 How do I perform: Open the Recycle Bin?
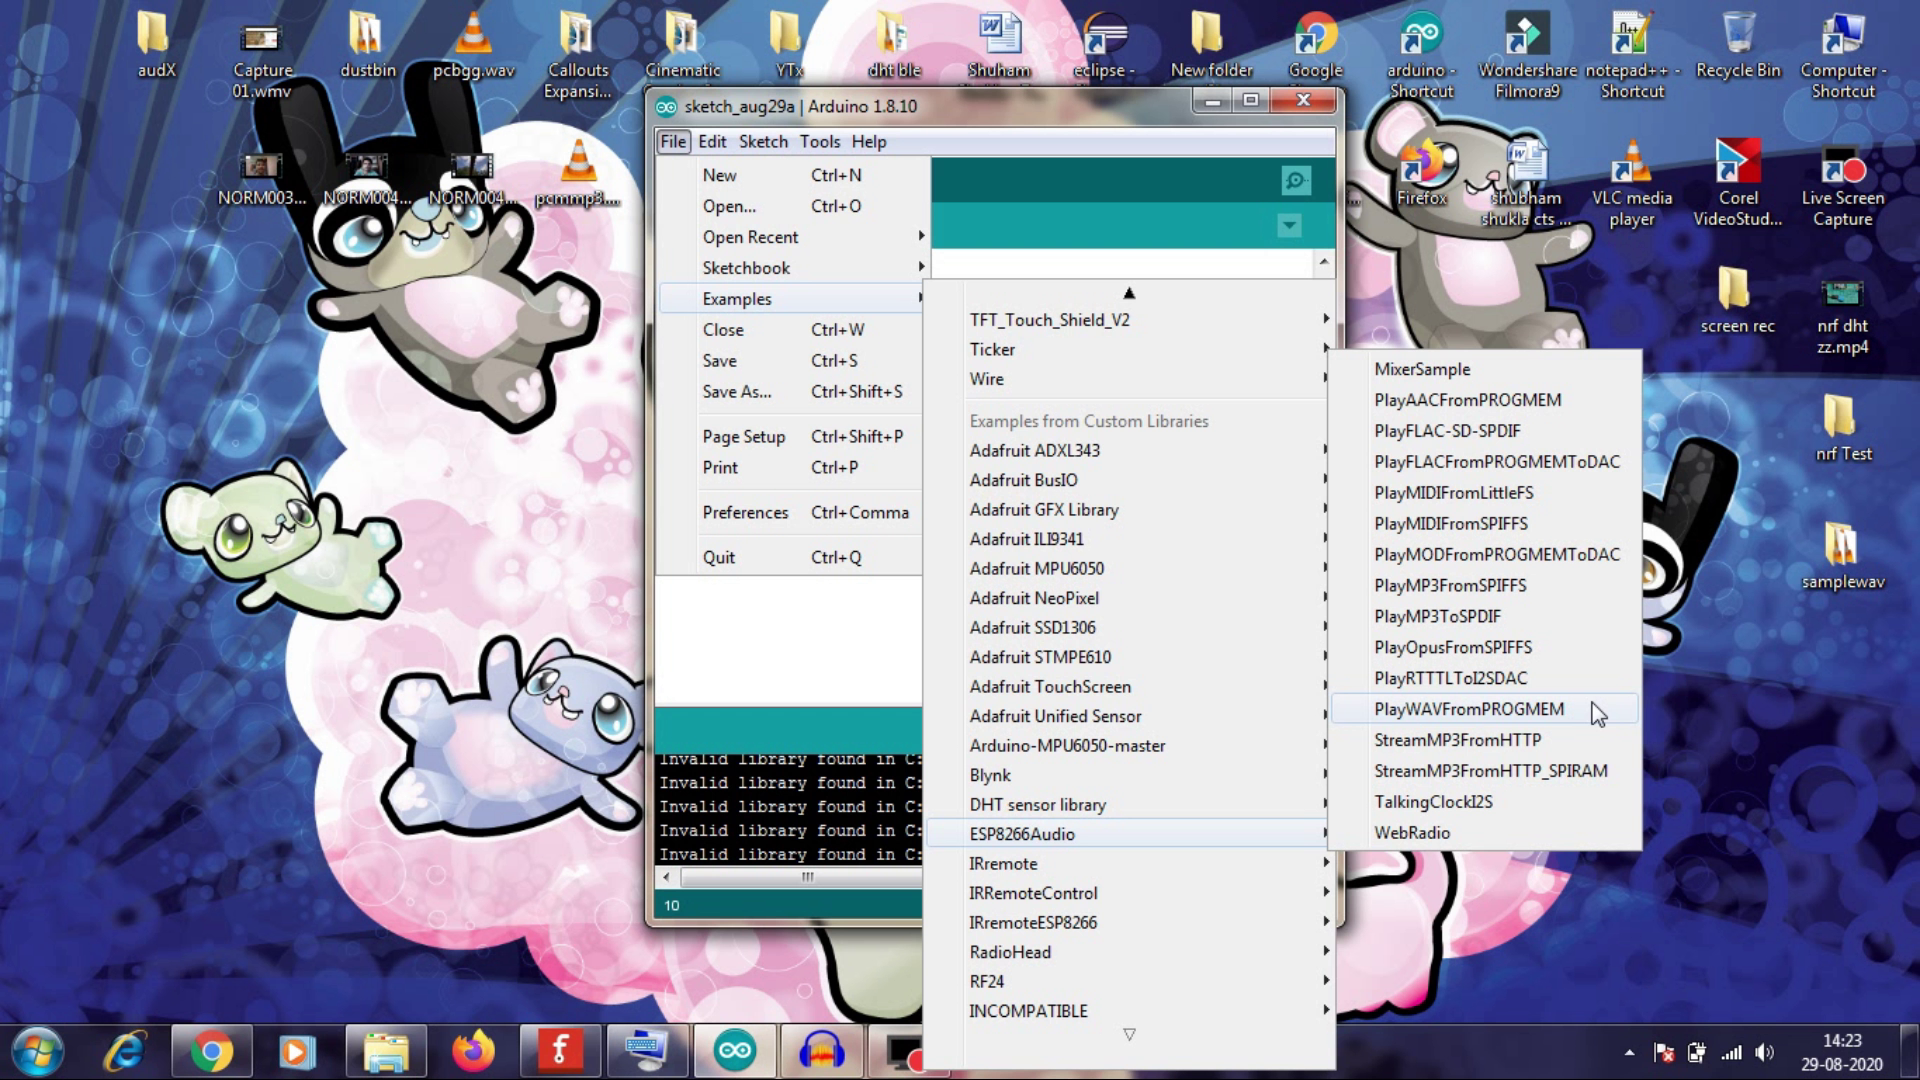tap(1738, 45)
